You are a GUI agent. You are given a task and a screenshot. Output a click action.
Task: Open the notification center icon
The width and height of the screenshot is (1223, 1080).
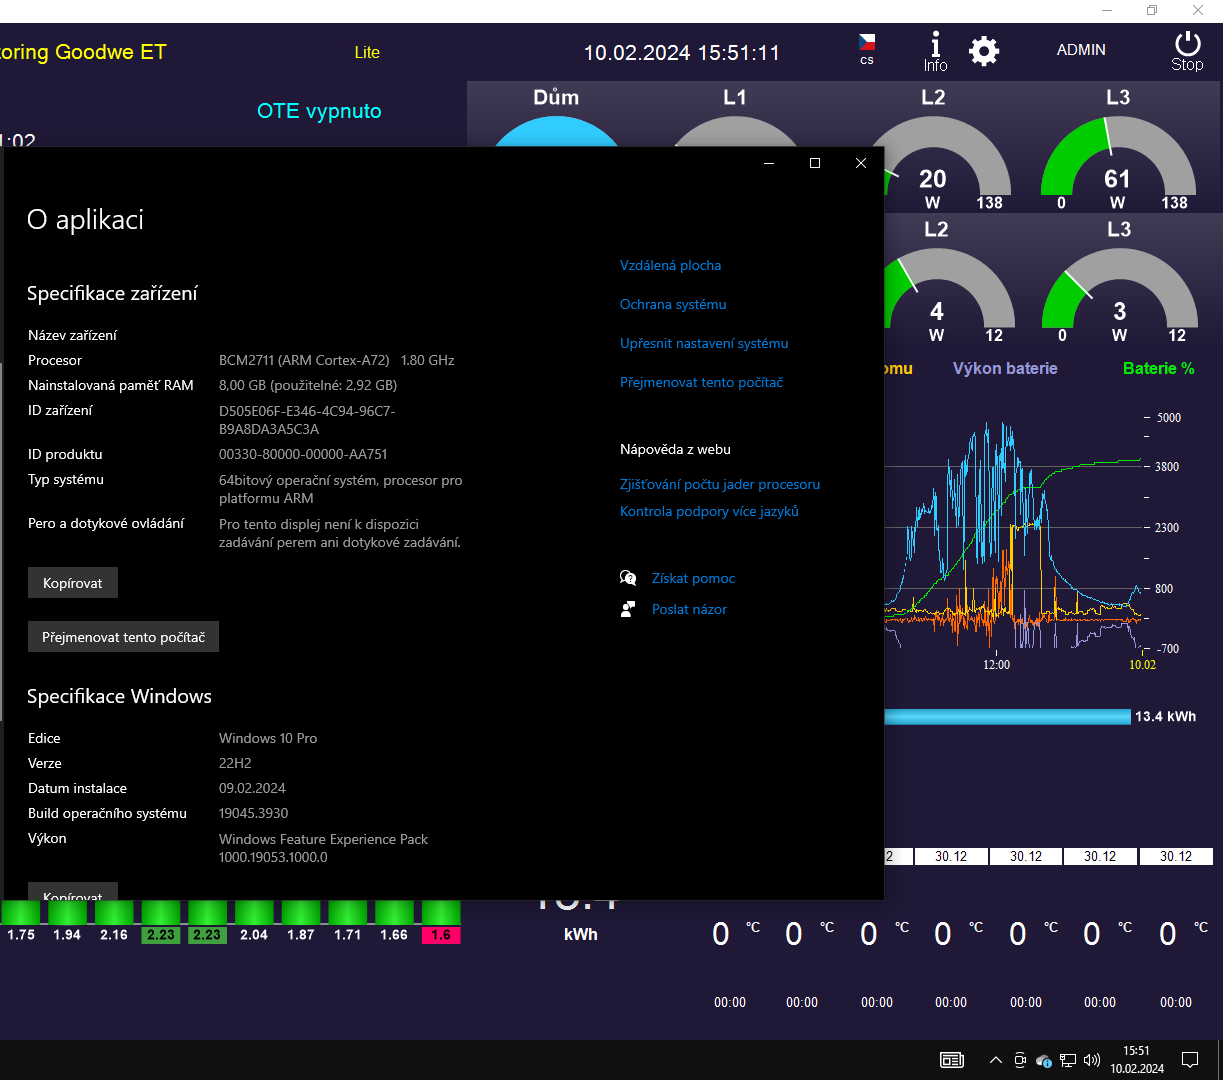pos(1190,1060)
